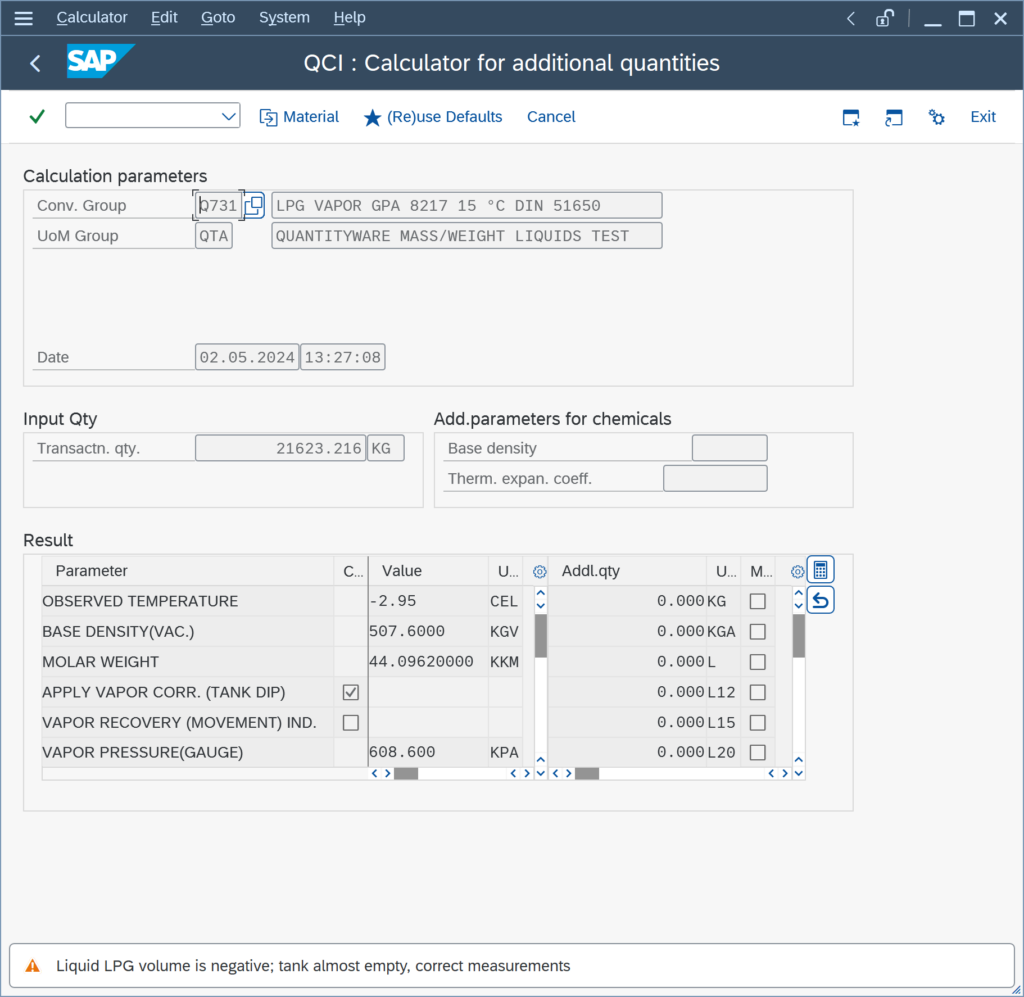
Task: Tick the checkbox in the L20 row
Action: [x=758, y=752]
